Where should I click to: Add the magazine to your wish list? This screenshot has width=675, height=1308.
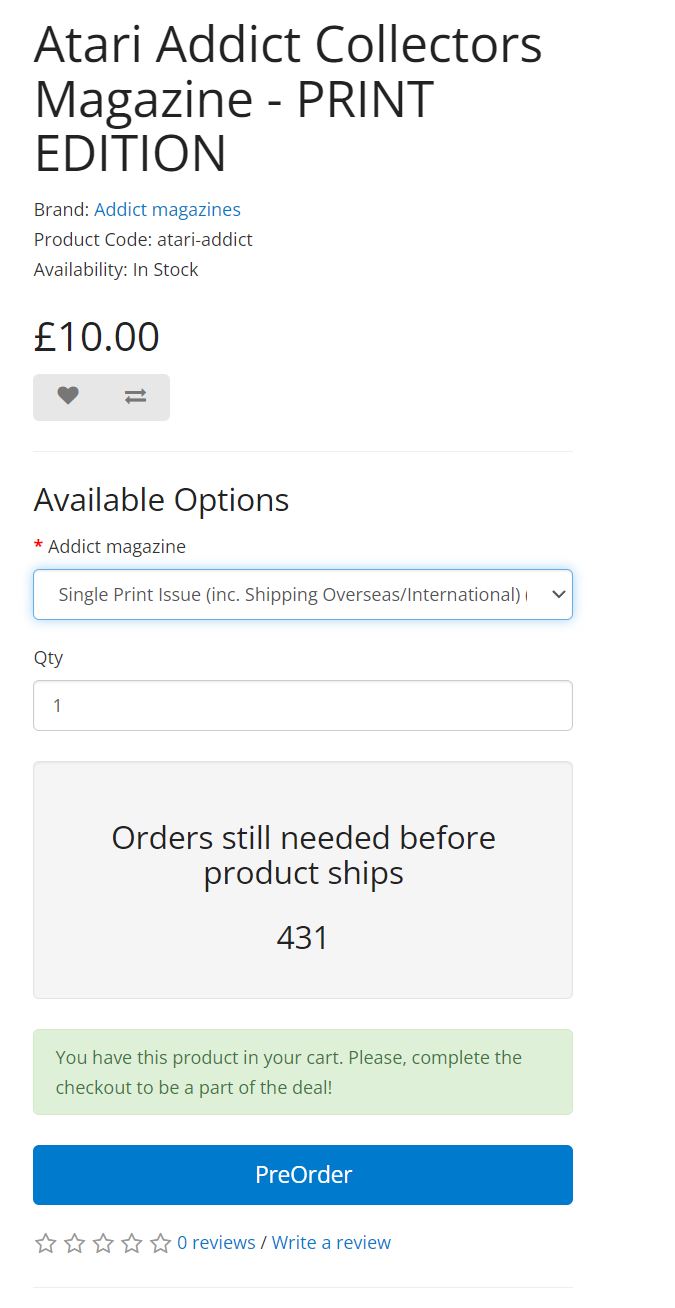point(67,396)
